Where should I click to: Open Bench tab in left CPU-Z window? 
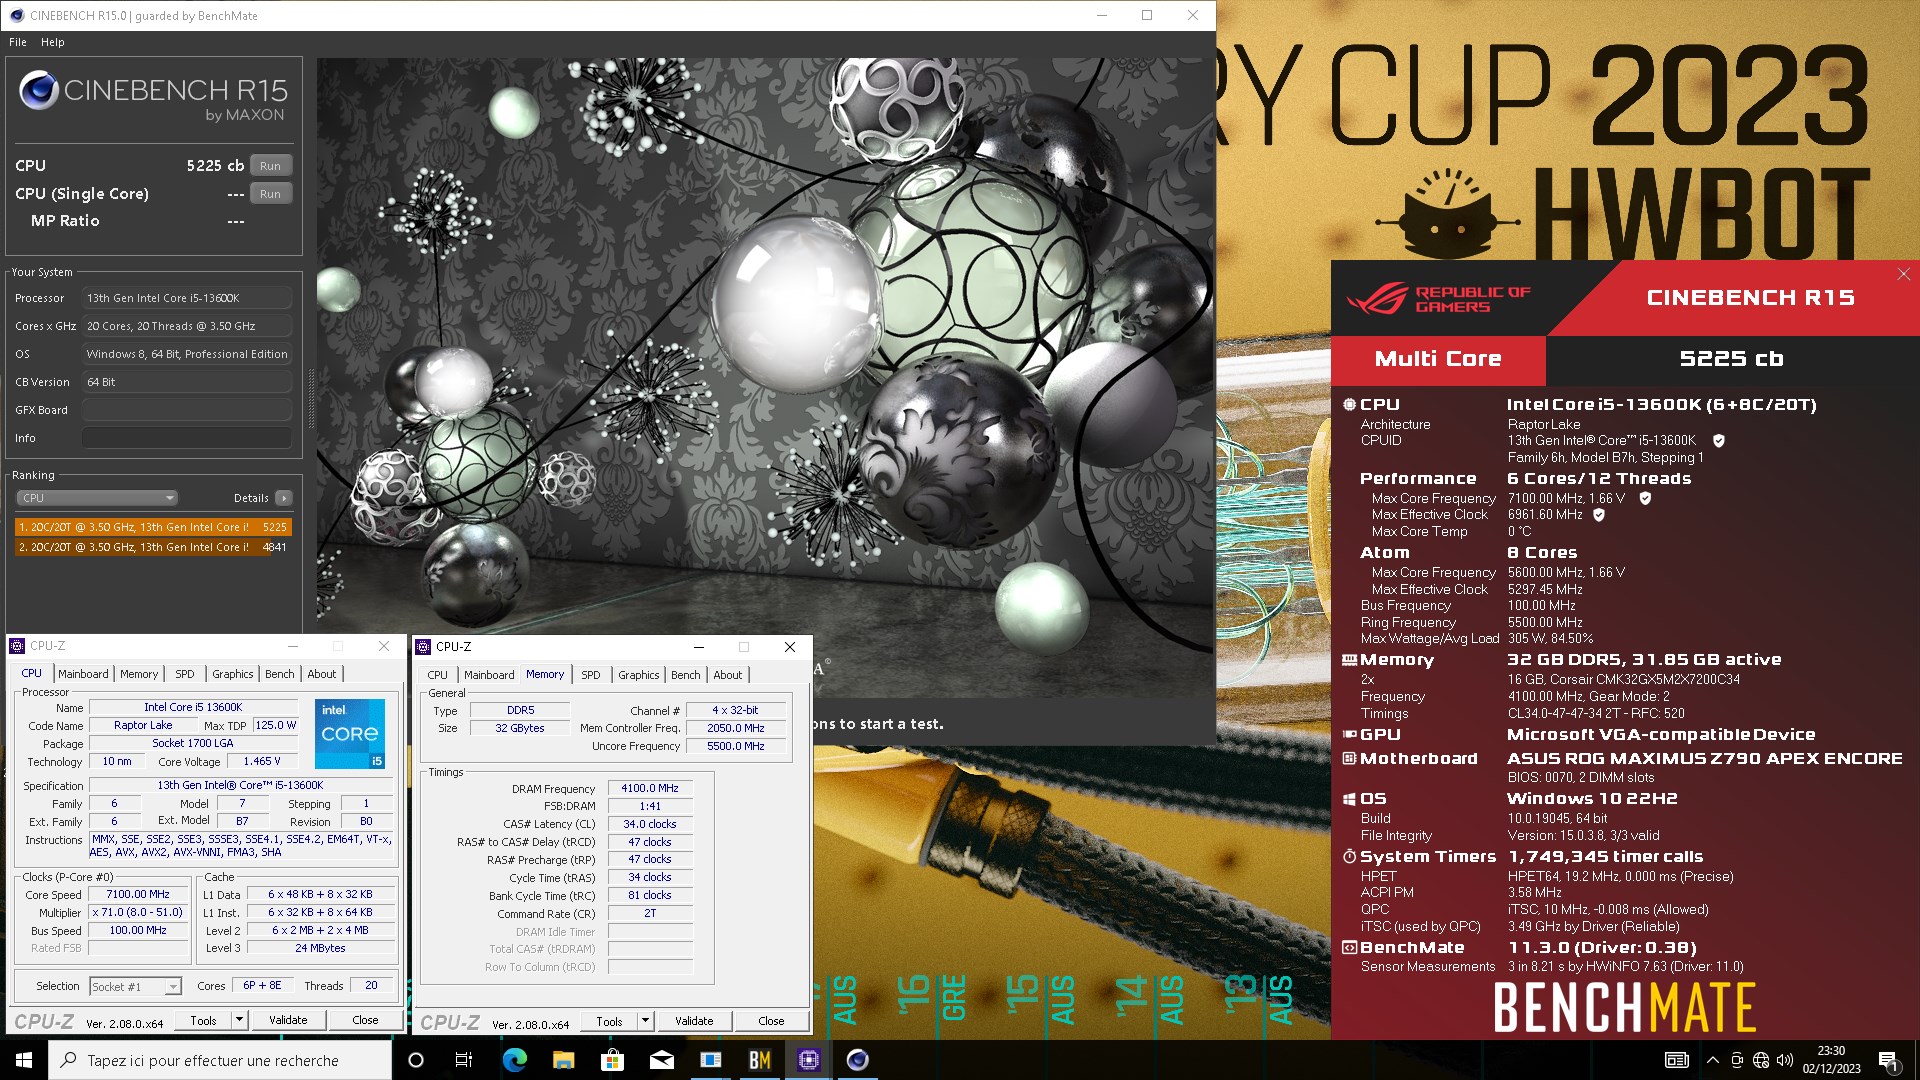point(280,674)
